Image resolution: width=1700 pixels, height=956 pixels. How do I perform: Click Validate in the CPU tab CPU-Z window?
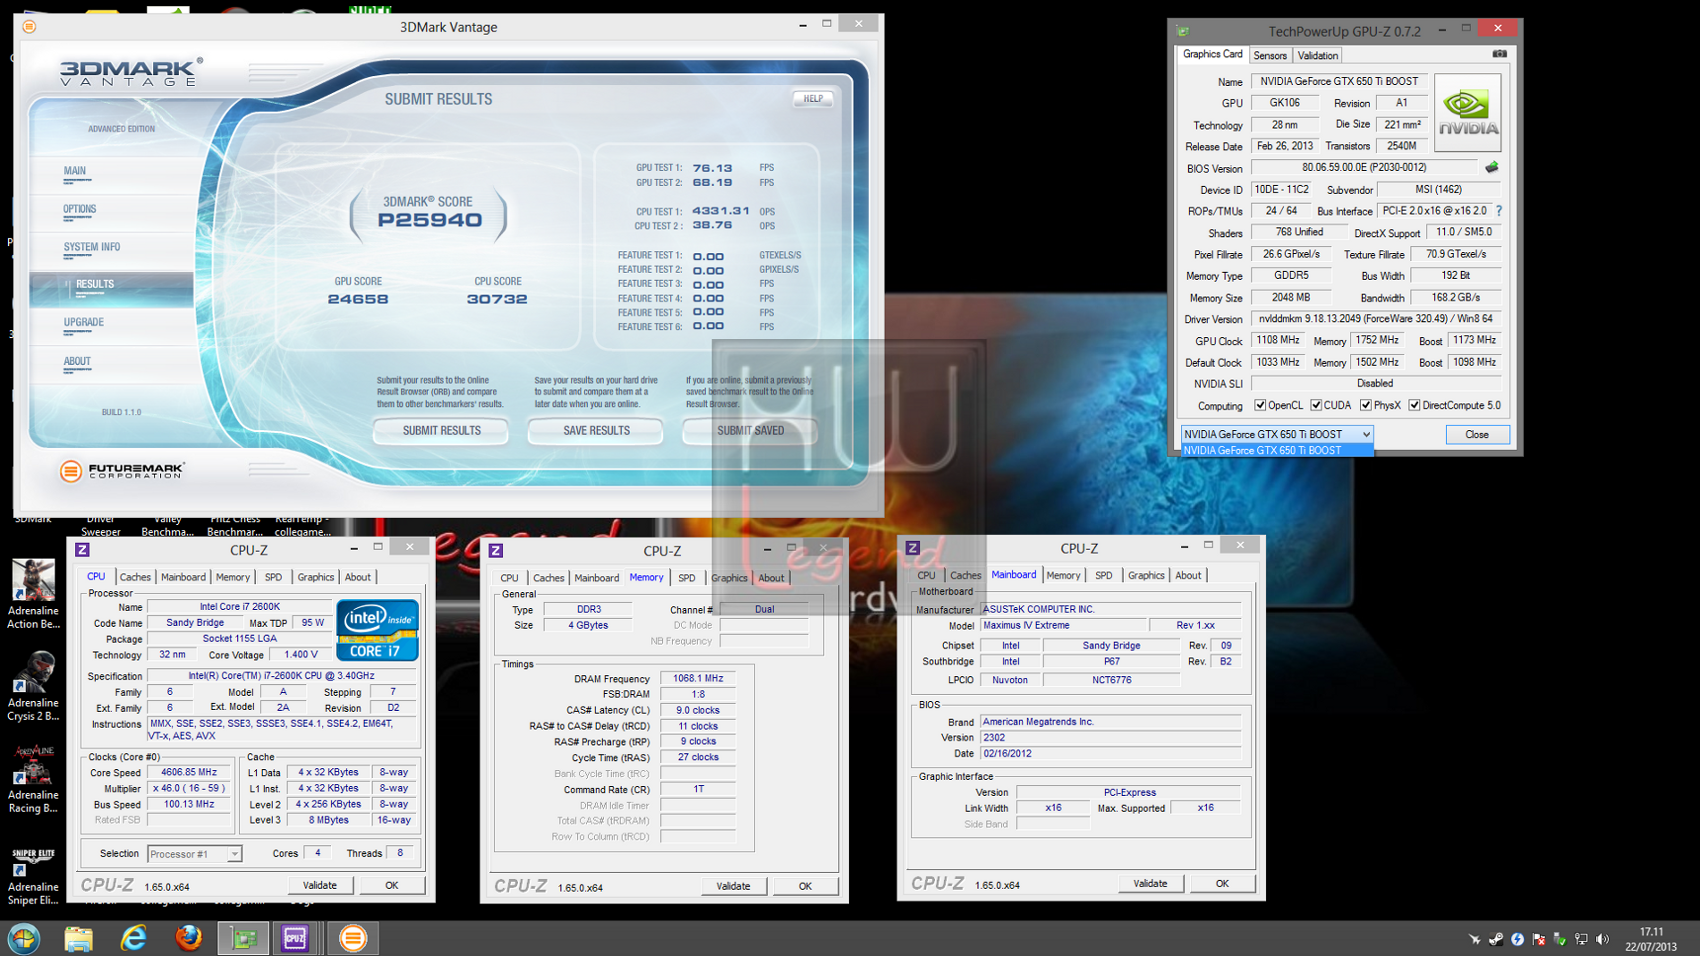tap(320, 885)
